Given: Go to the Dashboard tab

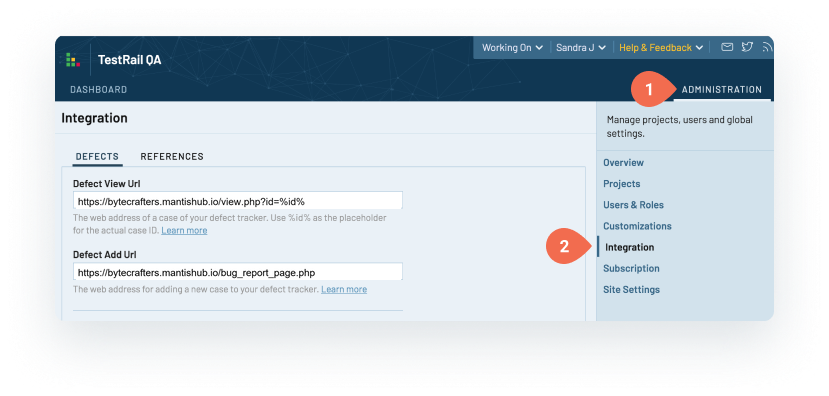Looking at the screenshot, I should pos(98,89).
